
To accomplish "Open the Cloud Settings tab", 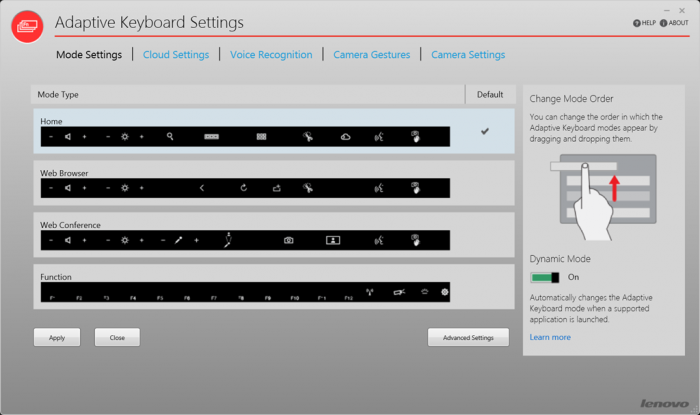I will click(x=176, y=55).
